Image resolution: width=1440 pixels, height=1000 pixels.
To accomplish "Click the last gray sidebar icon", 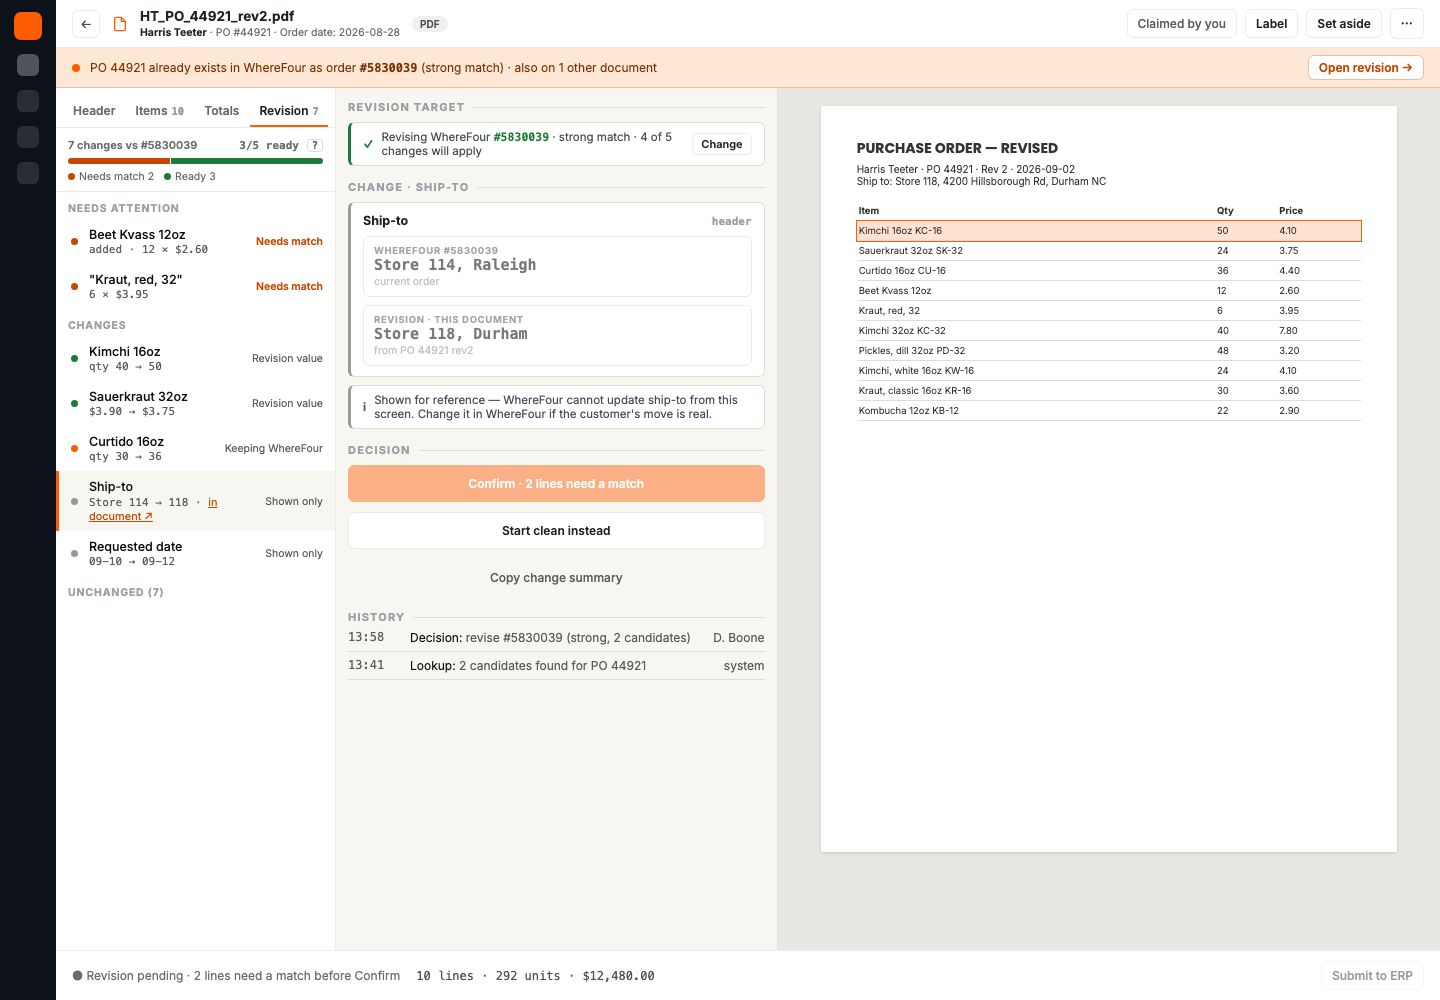I will 28,173.
